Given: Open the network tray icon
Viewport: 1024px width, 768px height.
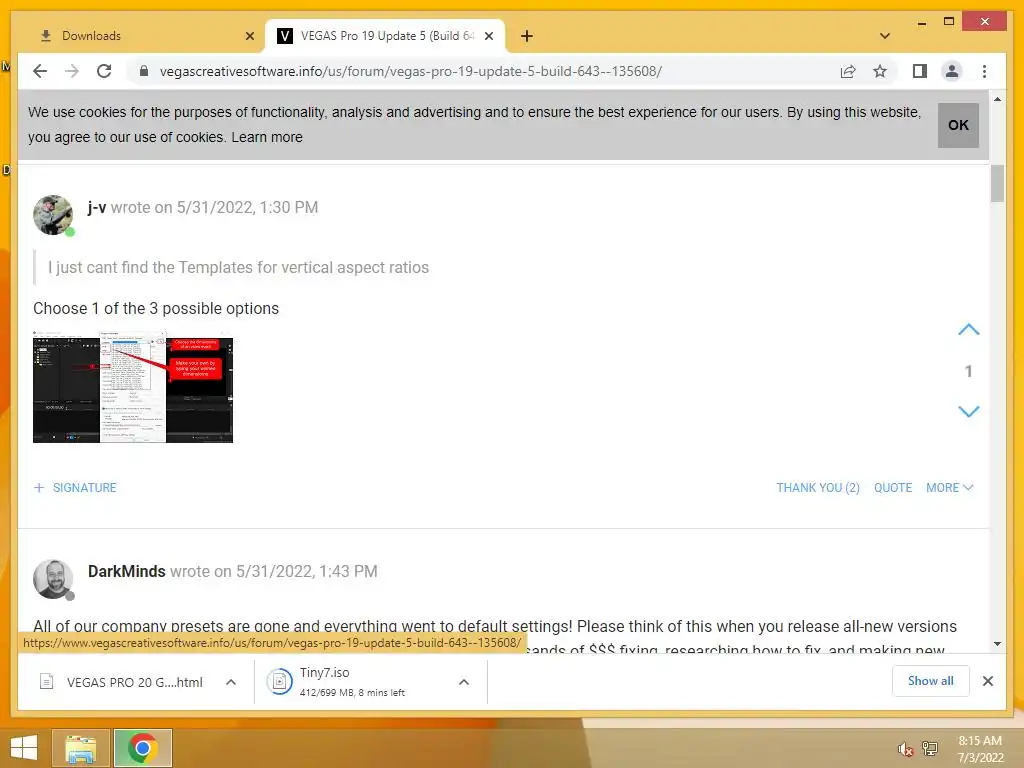Looking at the screenshot, I should (x=929, y=749).
